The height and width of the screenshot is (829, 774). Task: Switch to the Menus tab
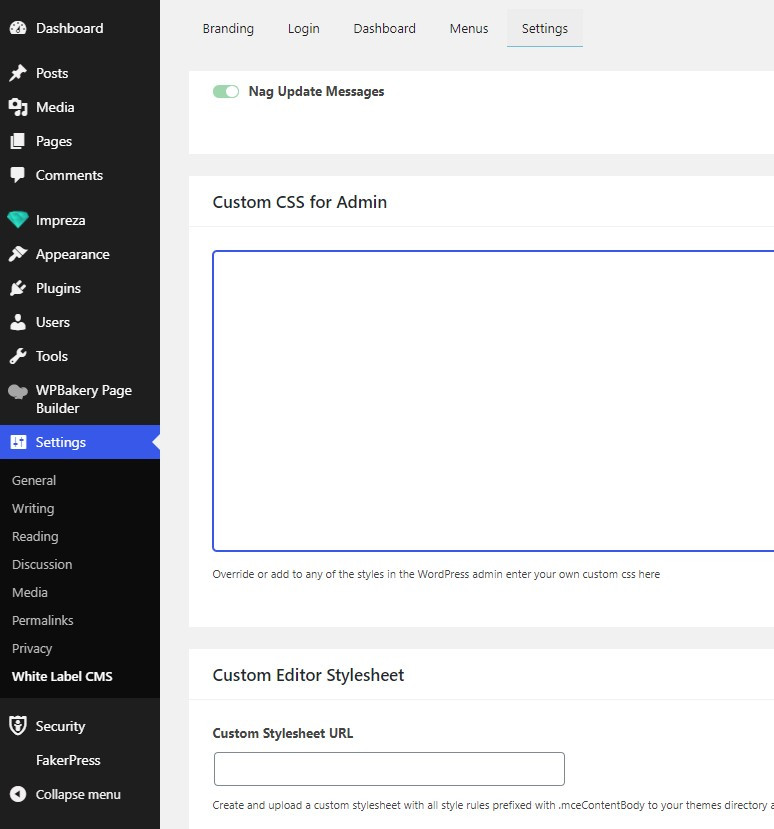coord(469,29)
